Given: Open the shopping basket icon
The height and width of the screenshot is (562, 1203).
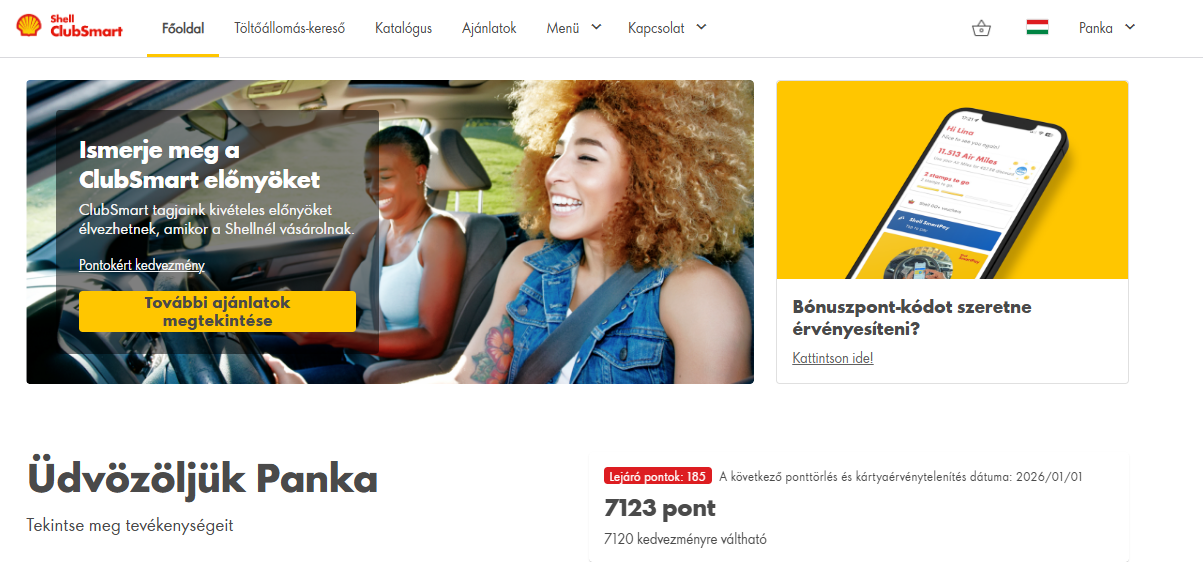Looking at the screenshot, I should (x=981, y=28).
